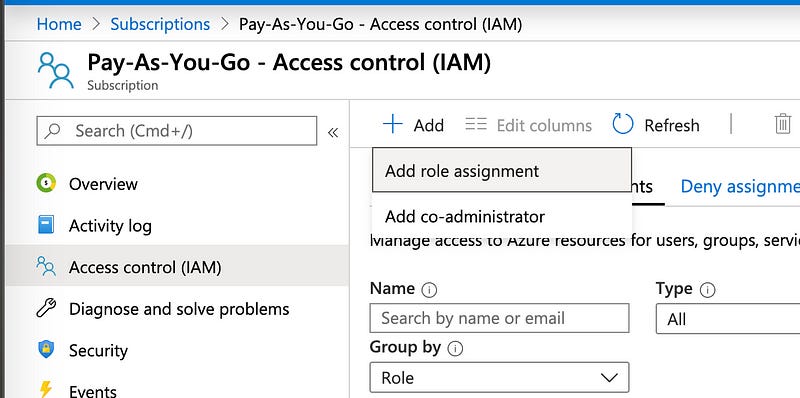Switch to the Deny assignments tab
The image size is (800, 398).
click(x=740, y=187)
